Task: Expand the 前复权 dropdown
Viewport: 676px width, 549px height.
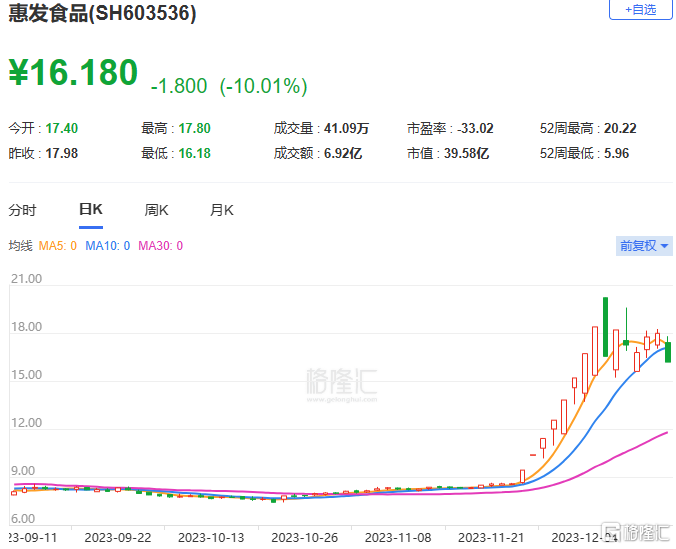Action: tap(644, 246)
